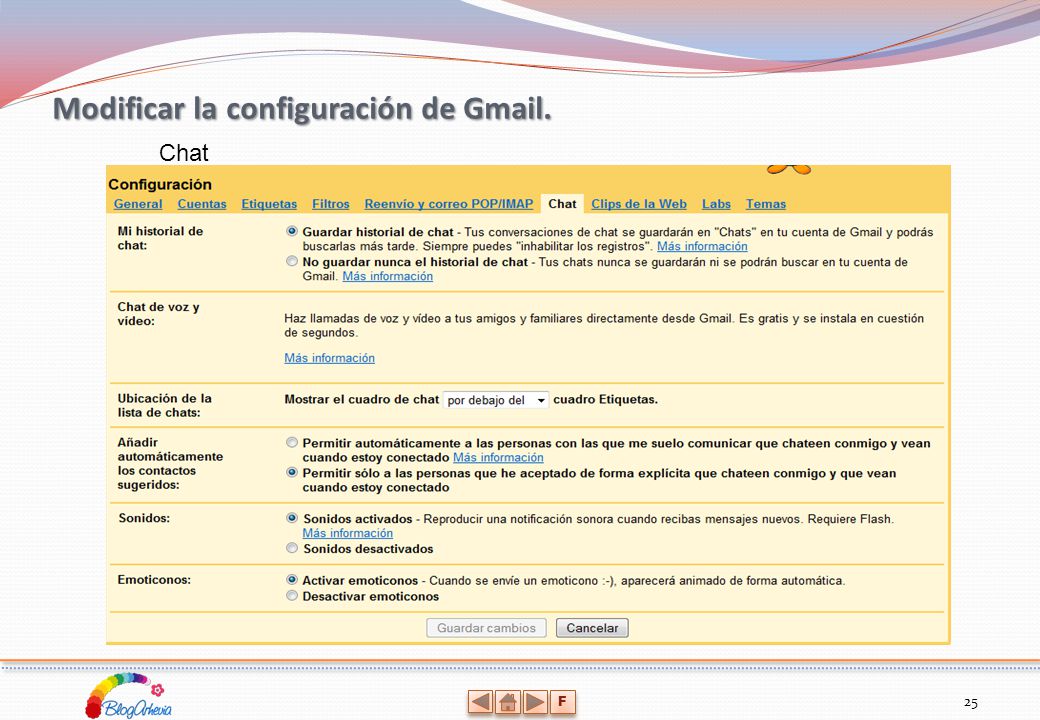Click the 'Emoticonos:' section label
Image resolution: width=1040 pixels, height=720 pixels.
(154, 579)
